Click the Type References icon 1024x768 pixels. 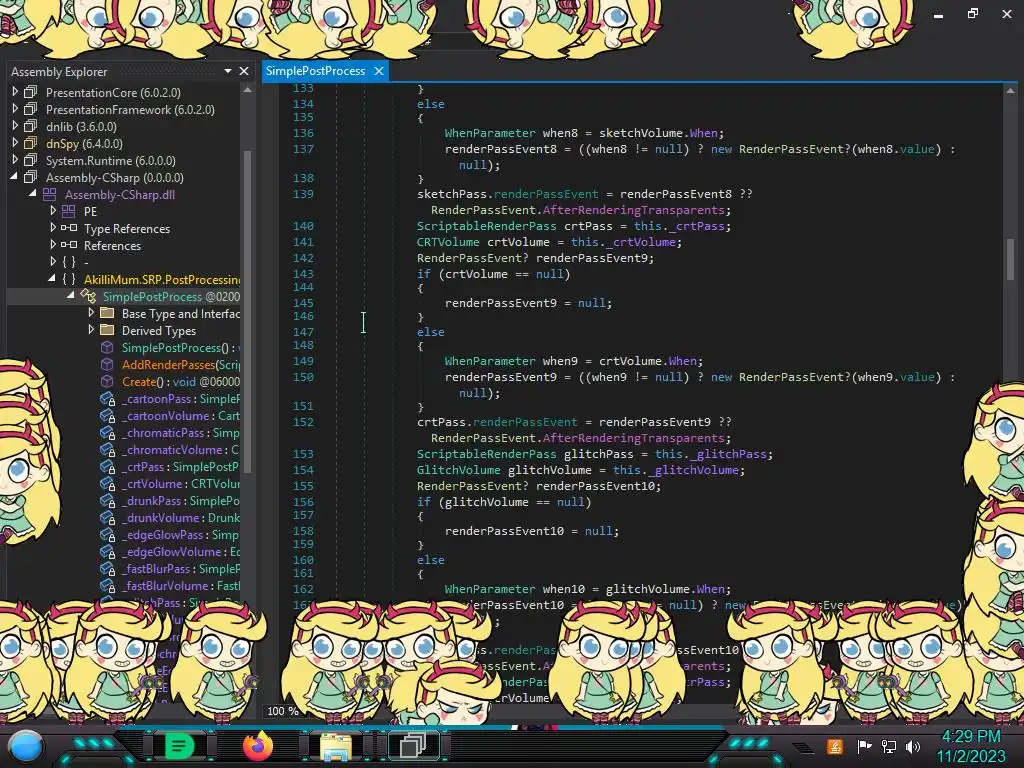point(69,228)
